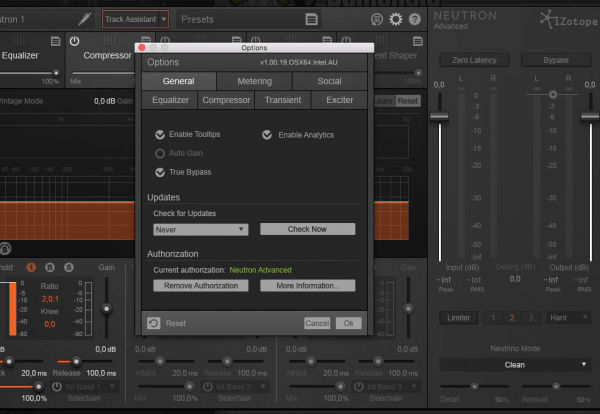
Task: Open the Exciter options tab
Action: pyautogui.click(x=339, y=100)
